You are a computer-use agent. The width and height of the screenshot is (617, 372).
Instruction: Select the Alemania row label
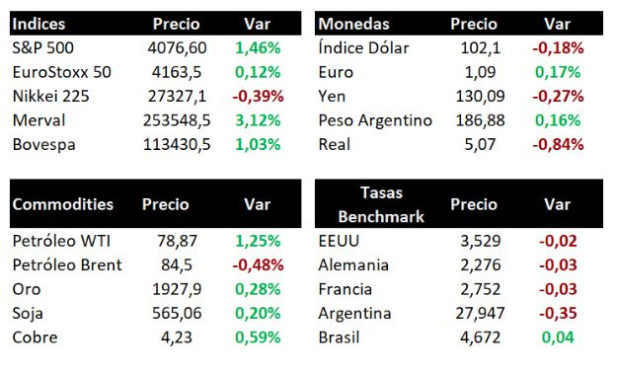353,265
